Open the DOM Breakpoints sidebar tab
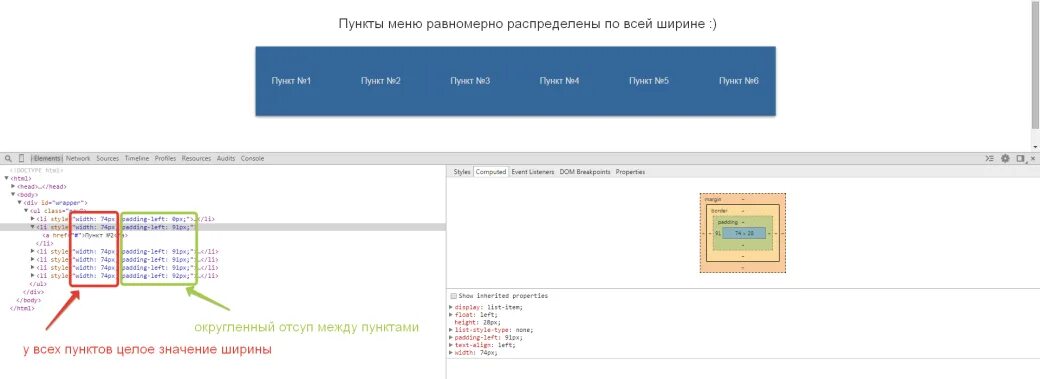Image resolution: width=1040 pixels, height=379 pixels. pyautogui.click(x=584, y=172)
